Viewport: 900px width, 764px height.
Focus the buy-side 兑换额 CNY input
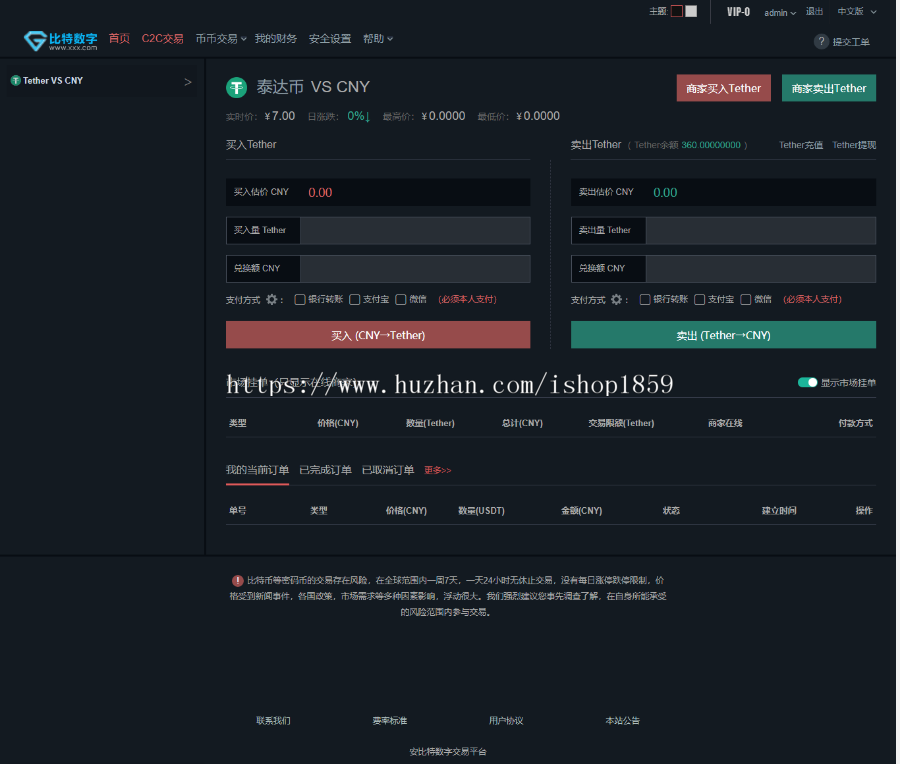tap(415, 269)
